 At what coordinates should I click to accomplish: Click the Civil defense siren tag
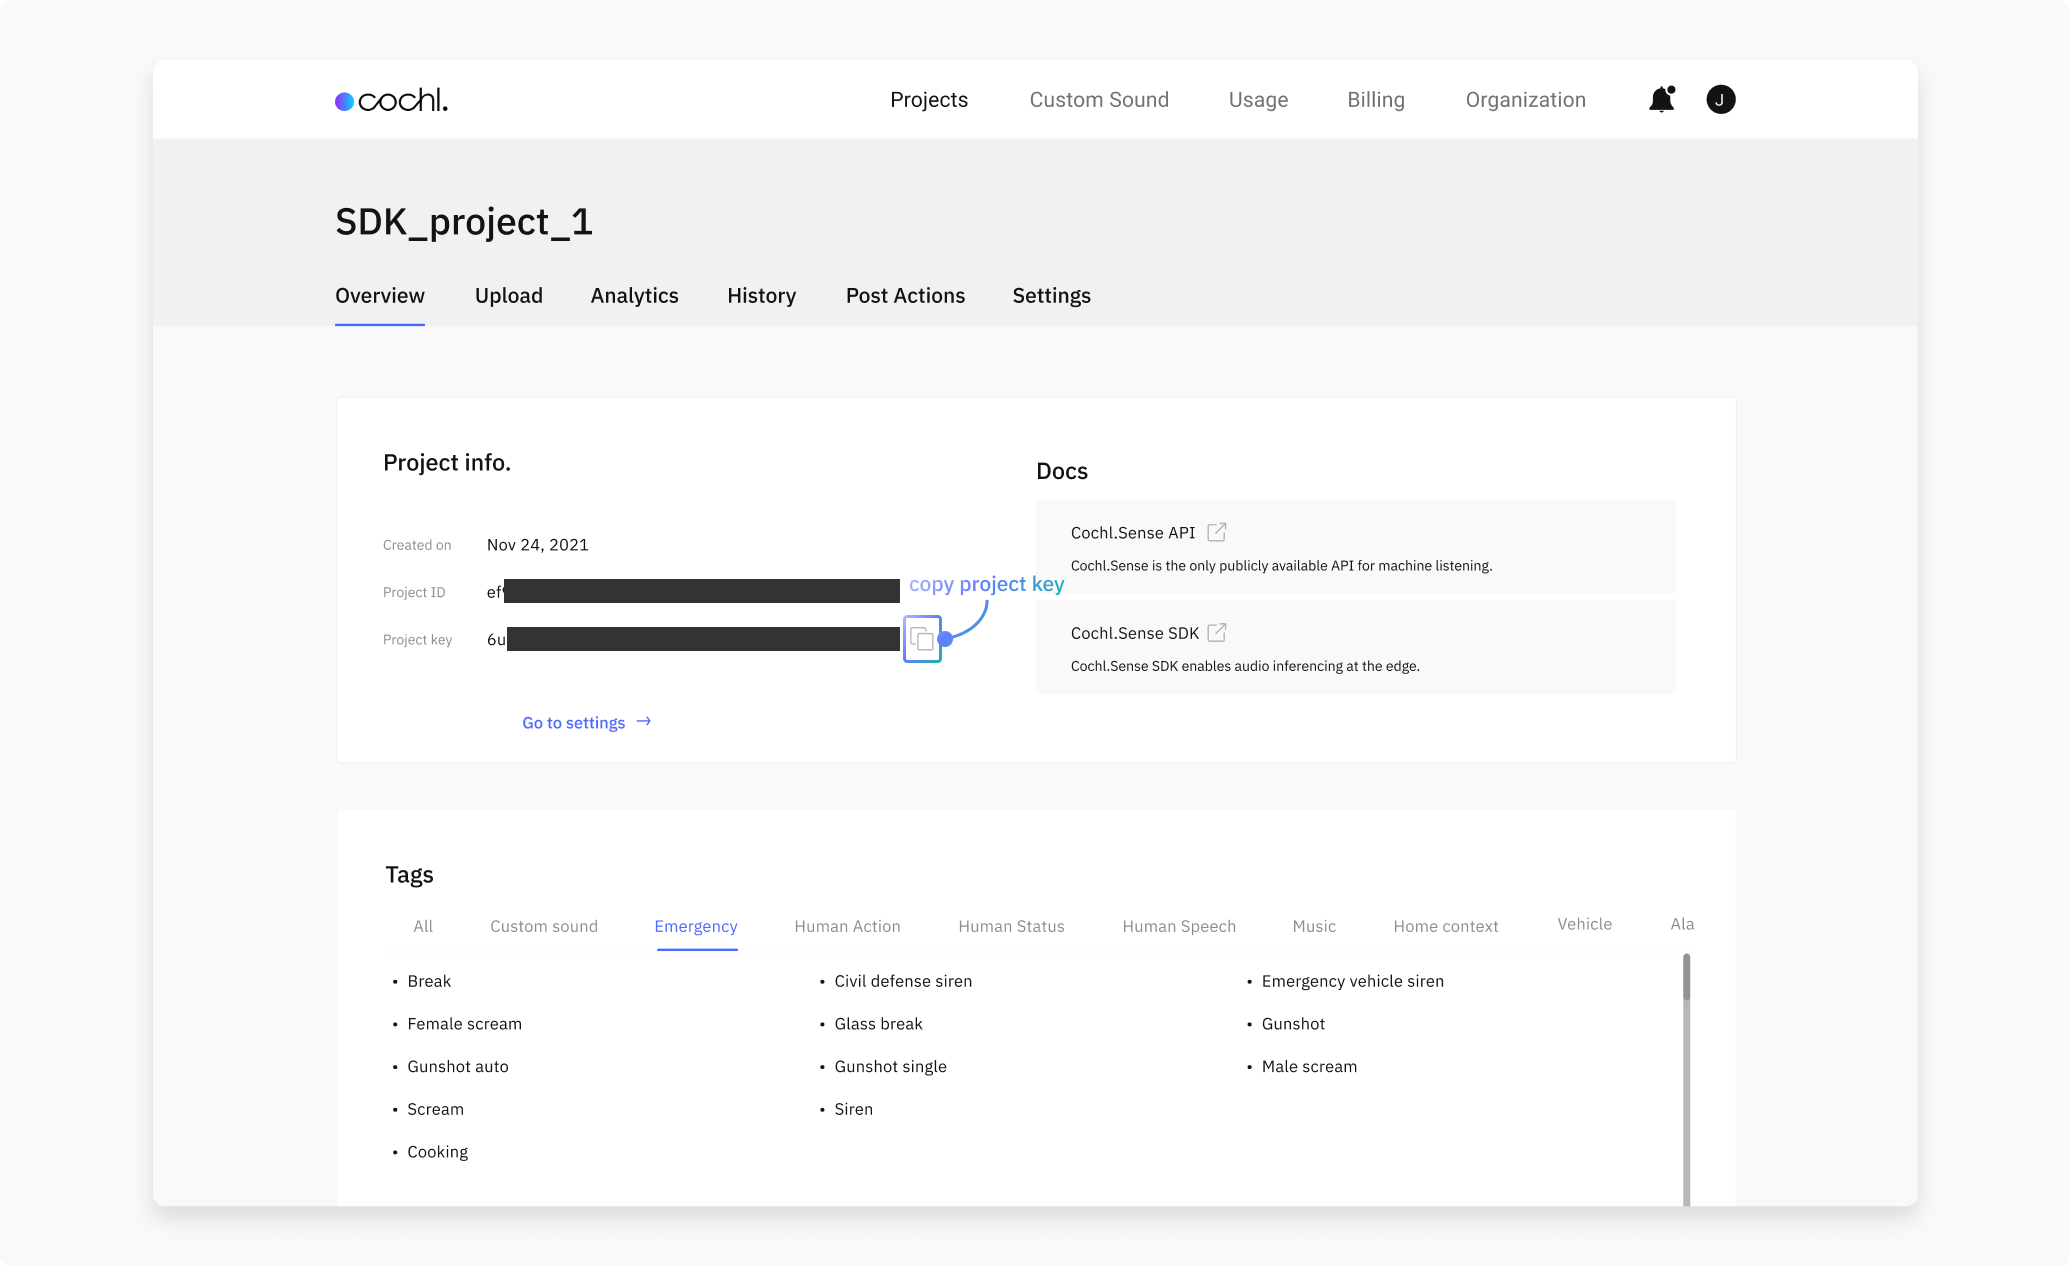(903, 981)
